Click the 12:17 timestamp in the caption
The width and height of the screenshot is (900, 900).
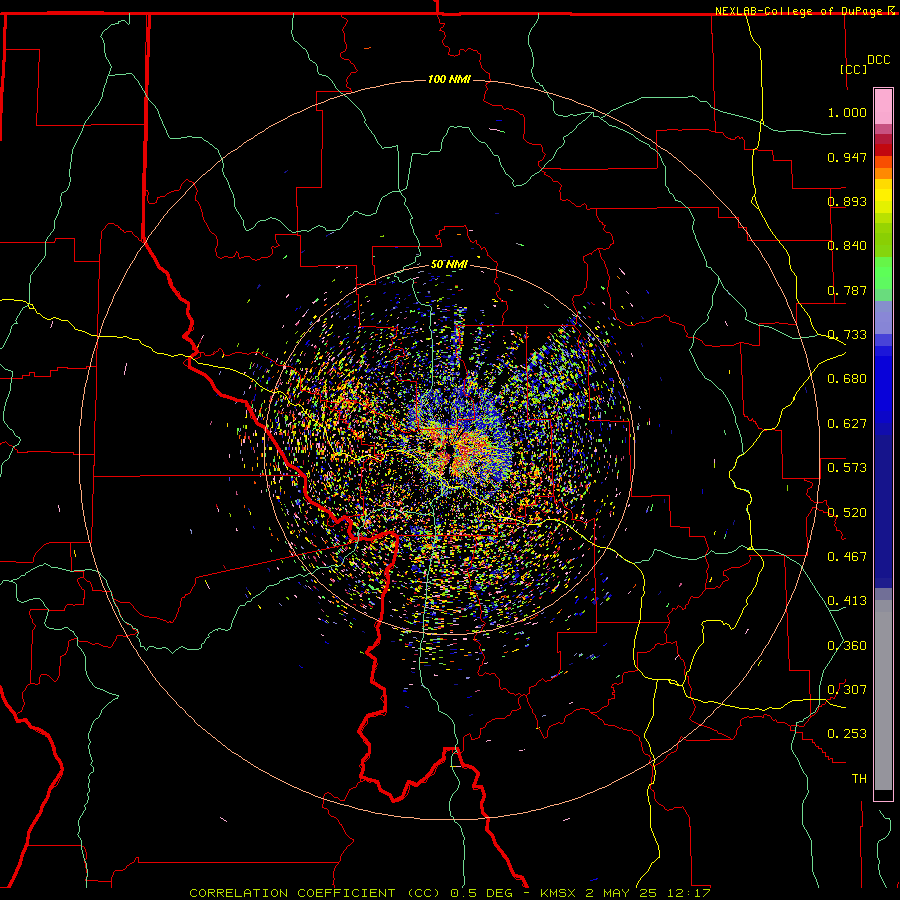(689, 893)
